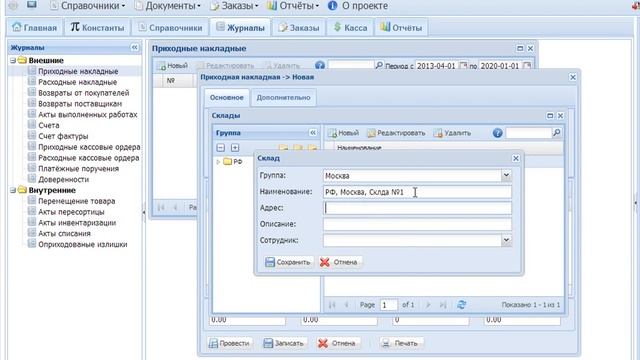Image resolution: width=640 pixels, height=360 pixels.
Task: Click collapse-all minus icon in Группа panel
Action: [x=221, y=148]
